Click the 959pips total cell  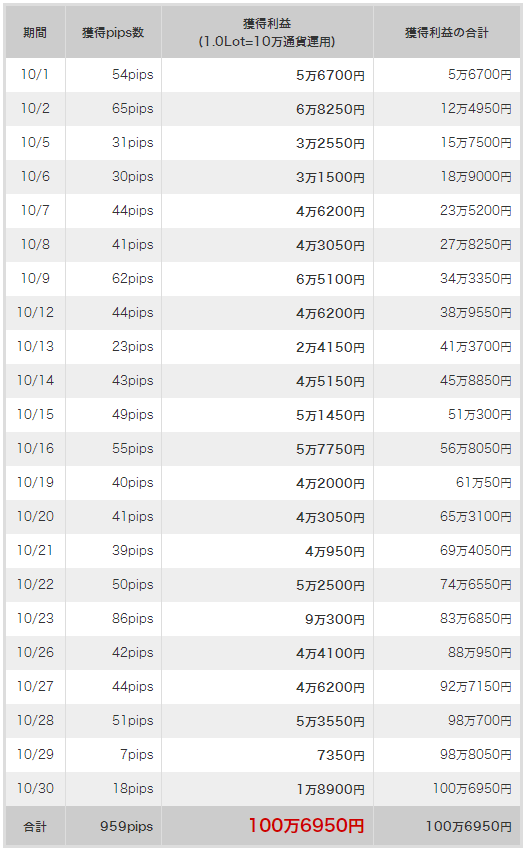(x=113, y=826)
